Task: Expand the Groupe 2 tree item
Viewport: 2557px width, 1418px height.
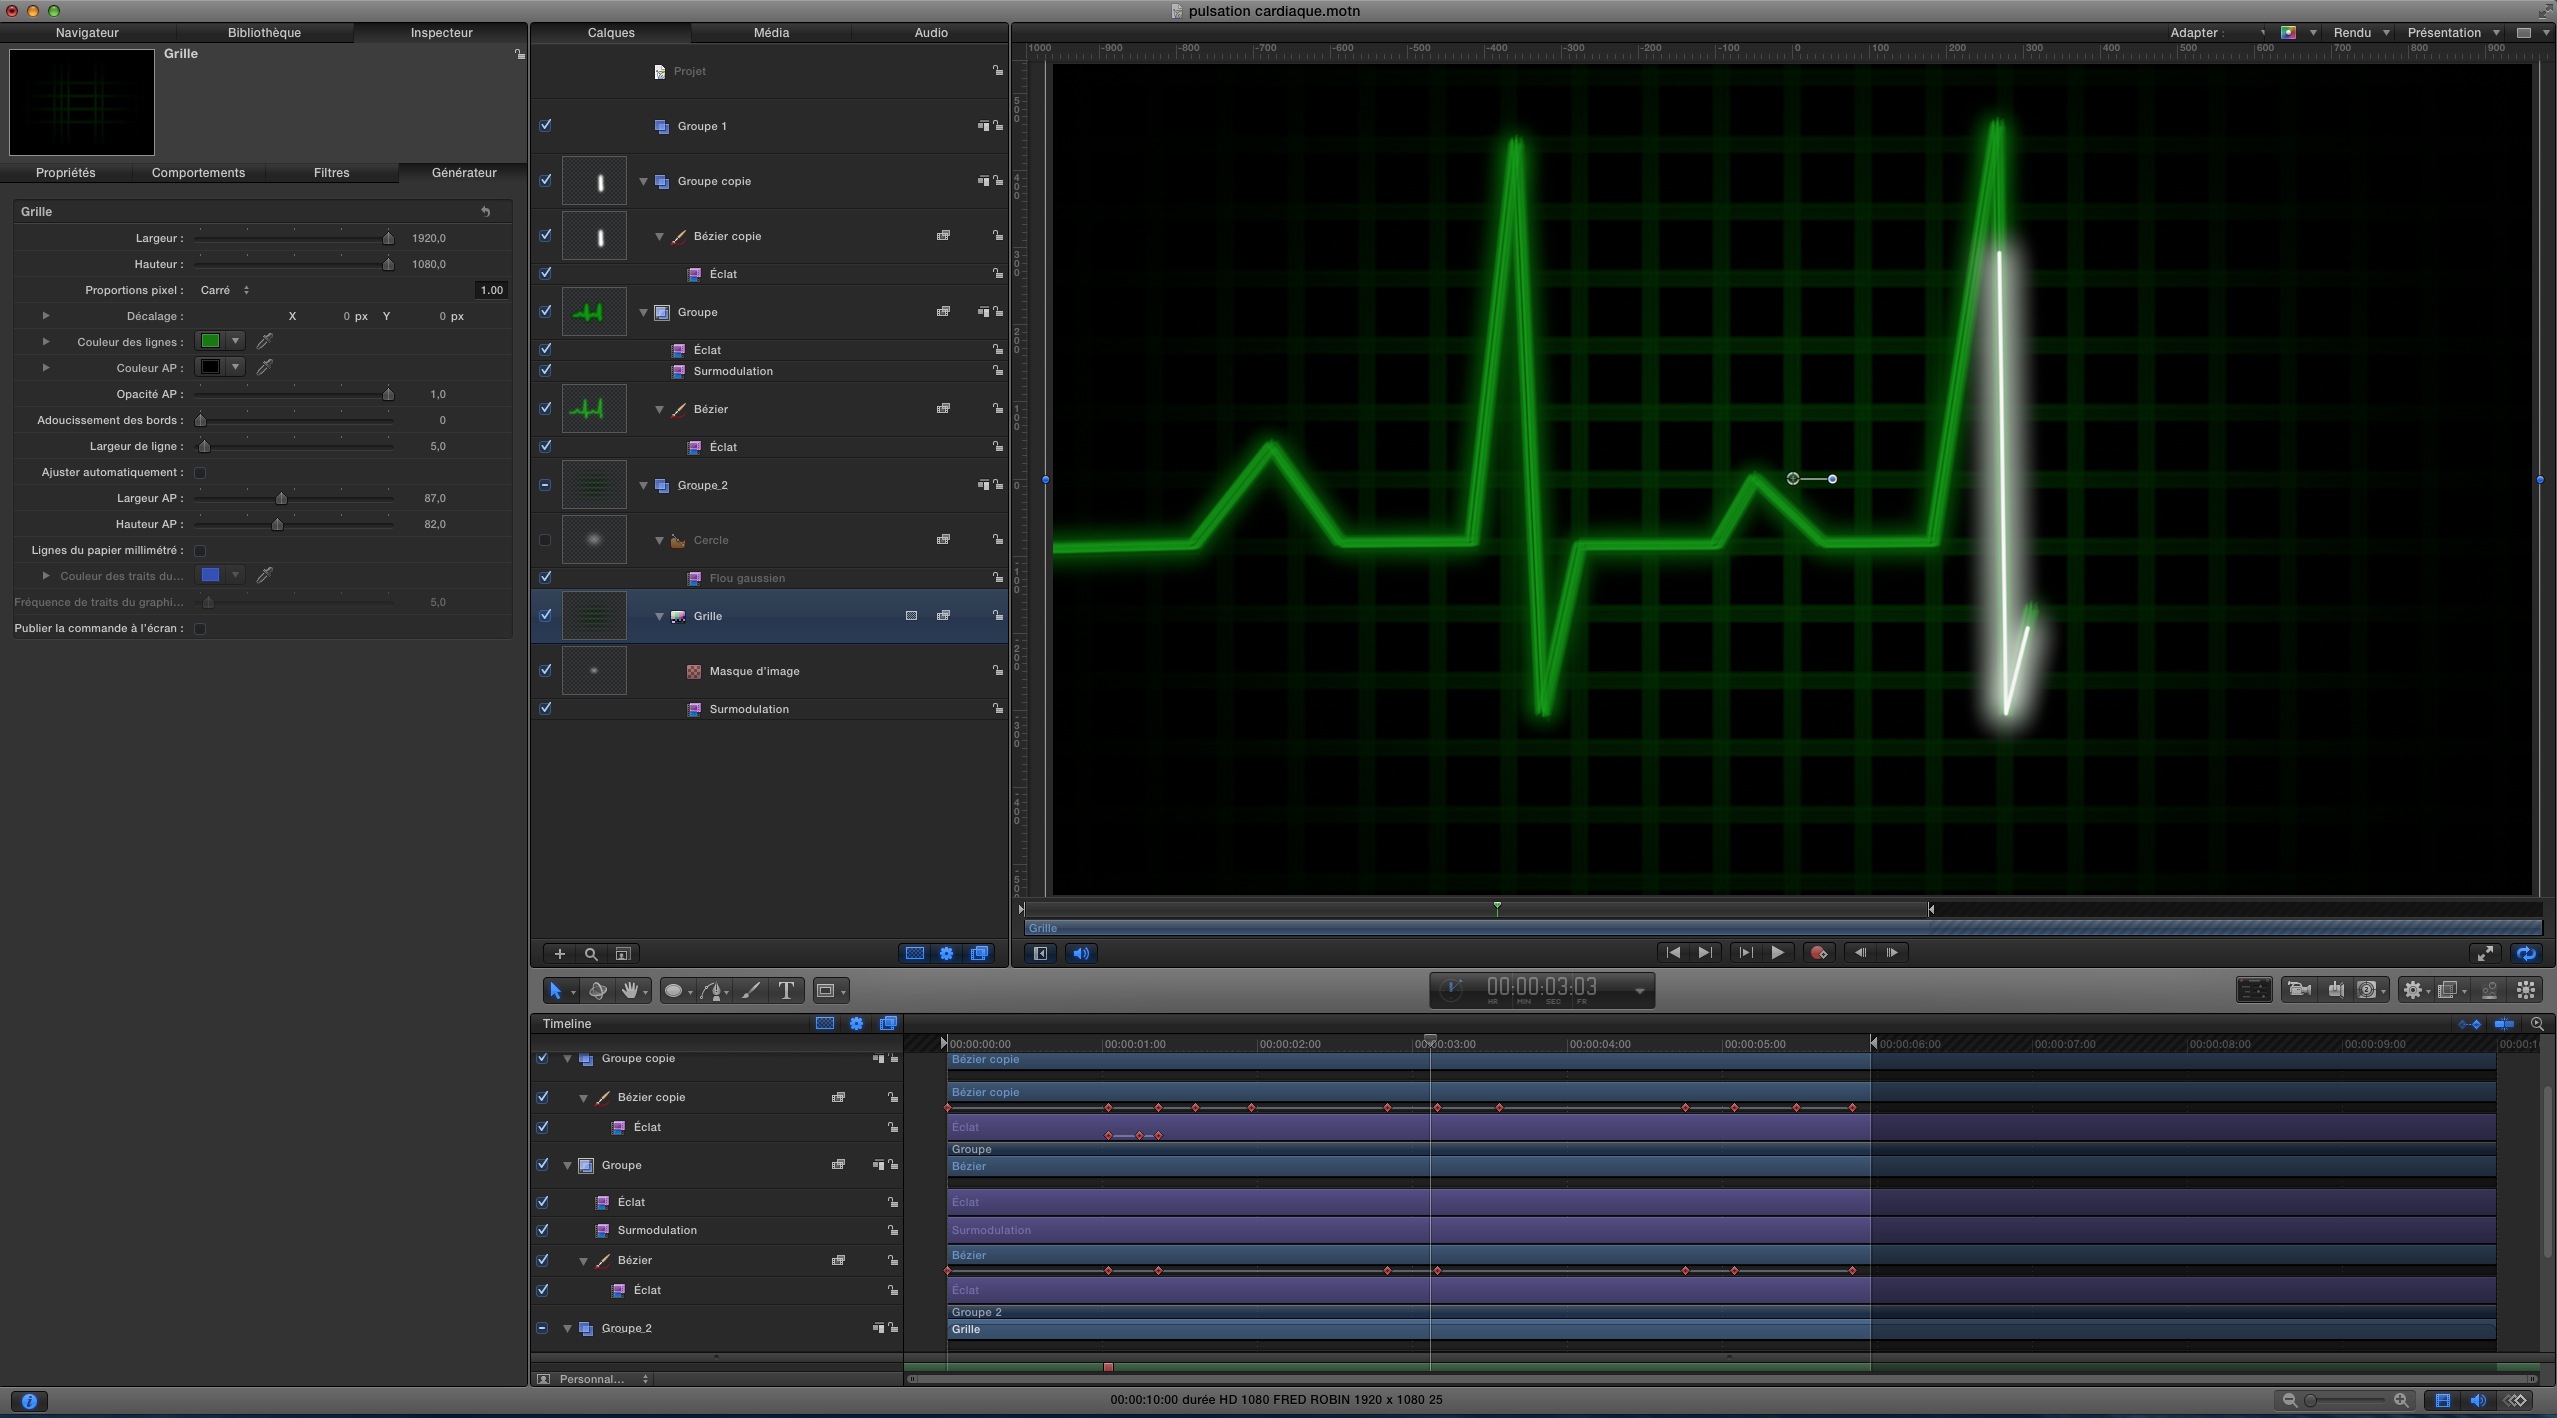Action: click(644, 485)
